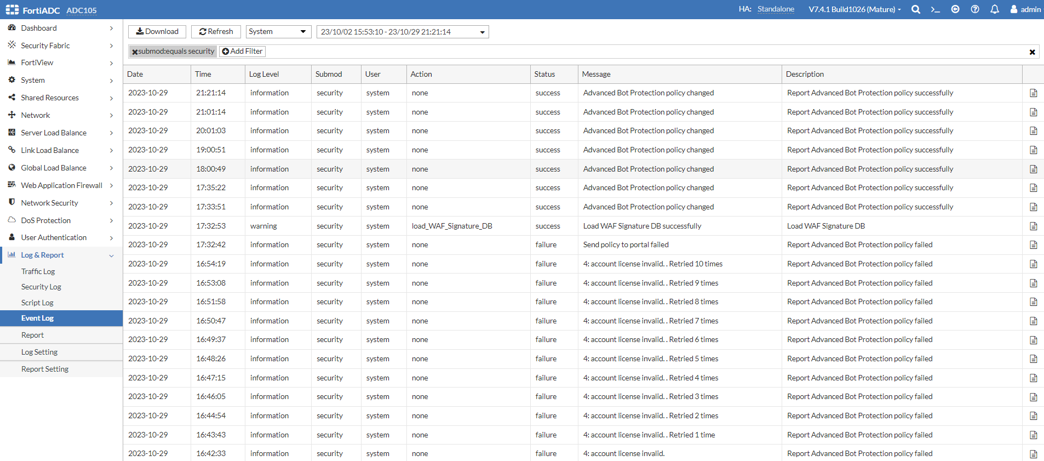Open the help question mark icon
Screen dimensions: 1044x461
coord(975,9)
